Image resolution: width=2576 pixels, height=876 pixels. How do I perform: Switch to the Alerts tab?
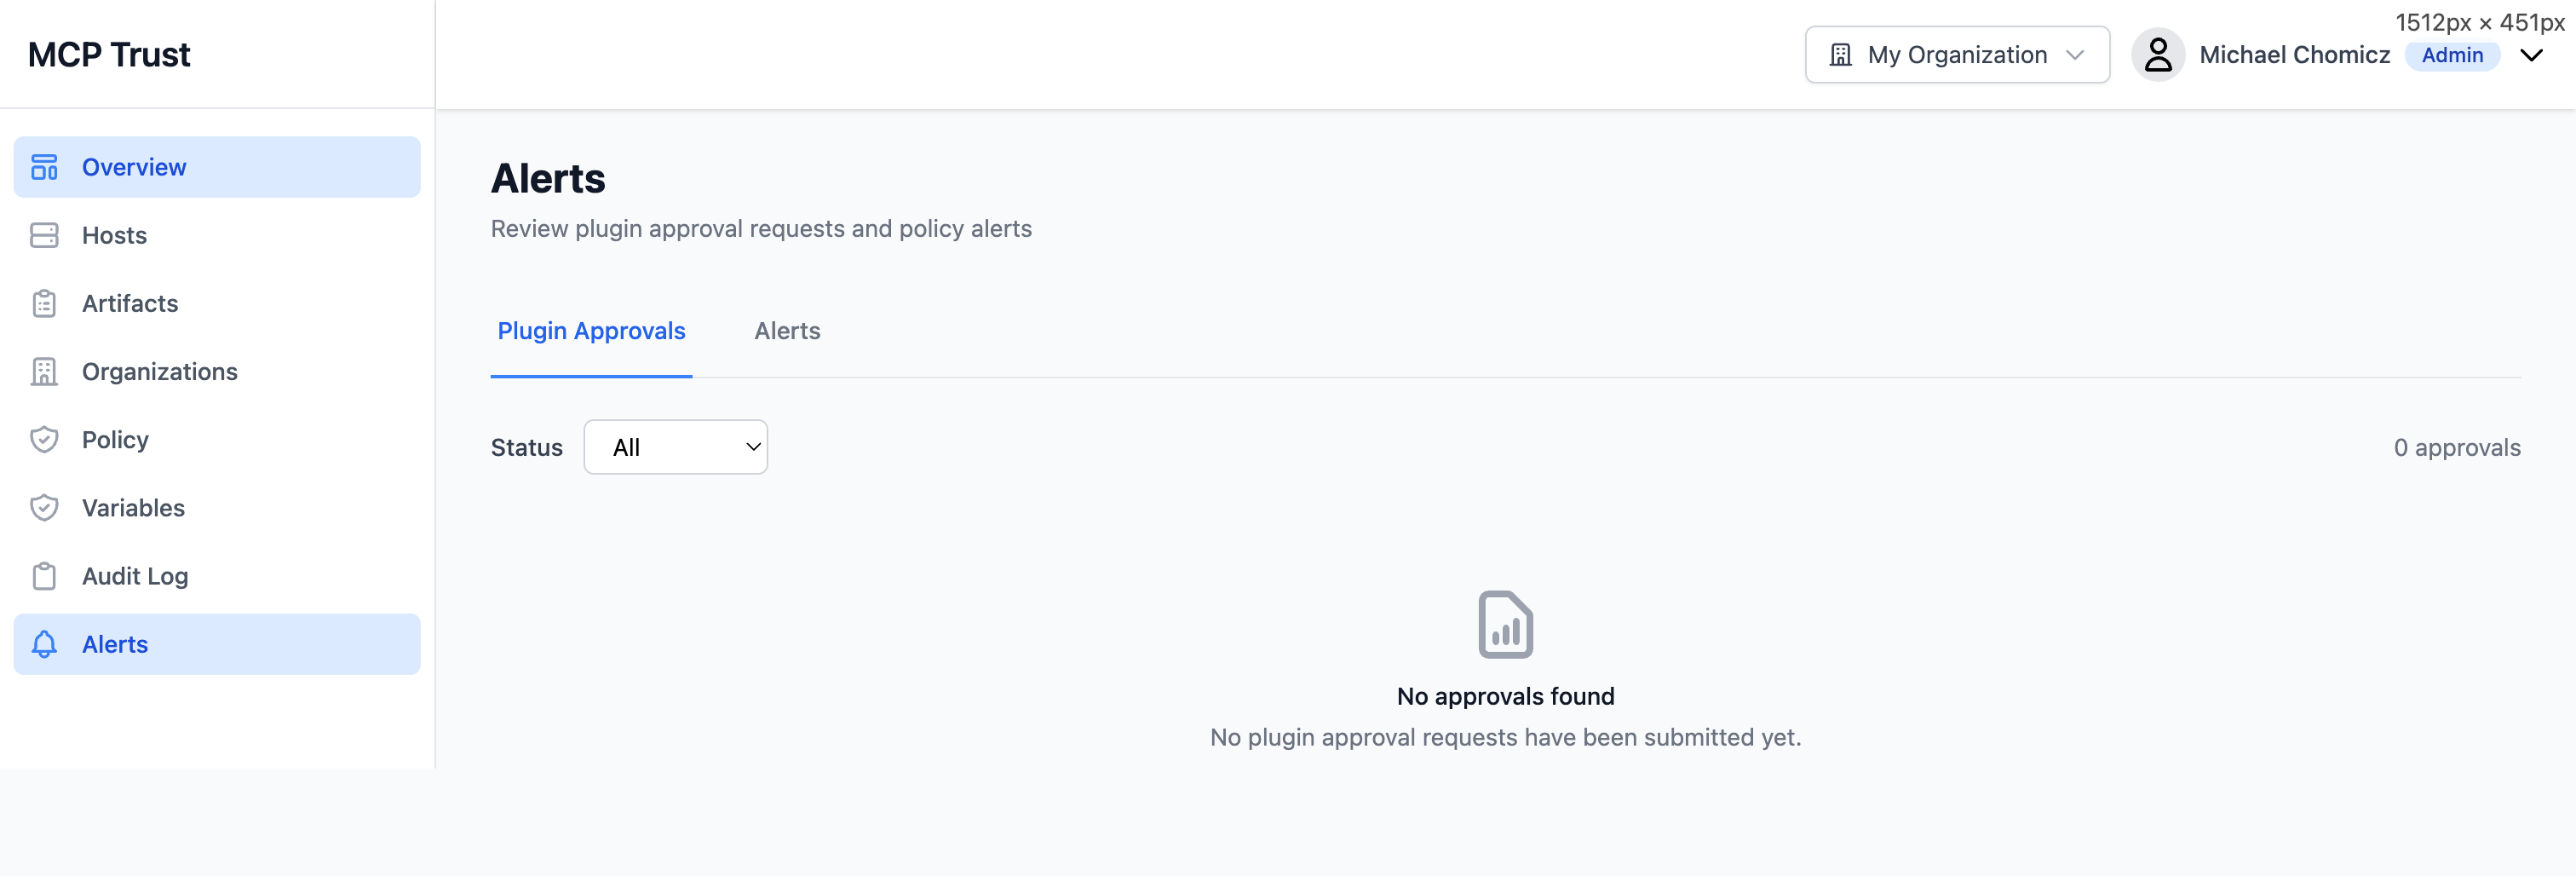[x=787, y=331]
